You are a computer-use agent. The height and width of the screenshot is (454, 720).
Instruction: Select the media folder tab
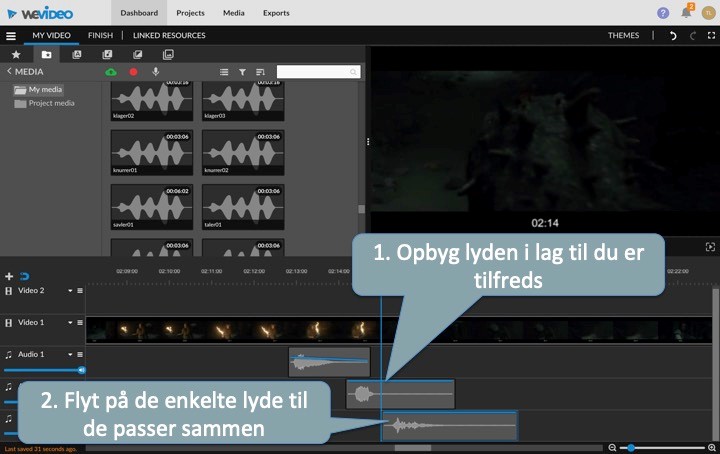tap(46, 55)
